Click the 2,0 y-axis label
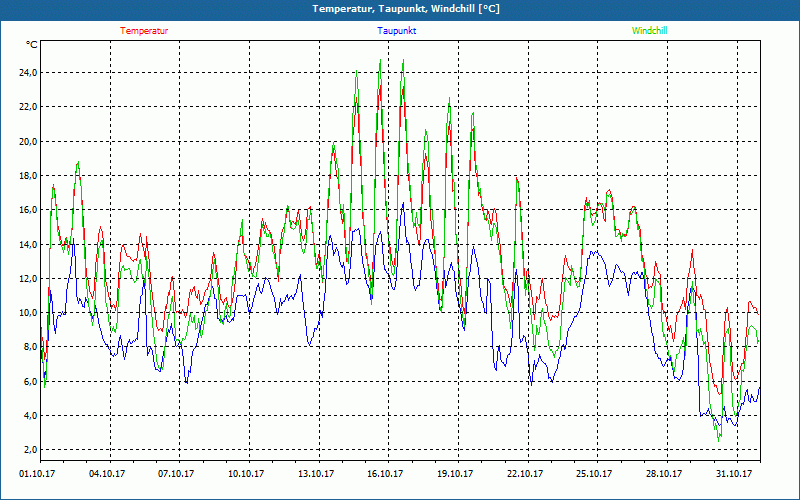The height and width of the screenshot is (500, 800). pyautogui.click(x=30, y=449)
